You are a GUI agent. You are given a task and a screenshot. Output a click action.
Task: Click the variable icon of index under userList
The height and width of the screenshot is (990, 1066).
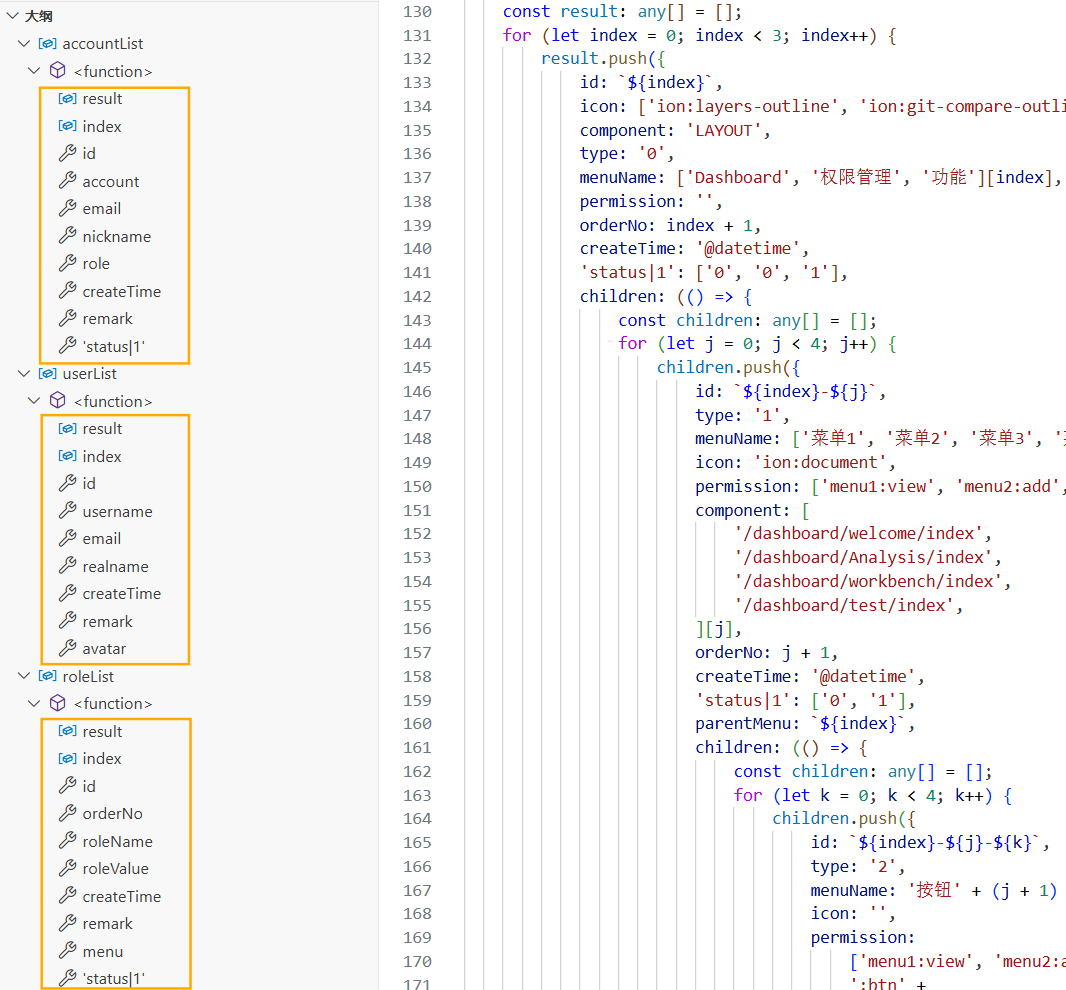(67, 456)
